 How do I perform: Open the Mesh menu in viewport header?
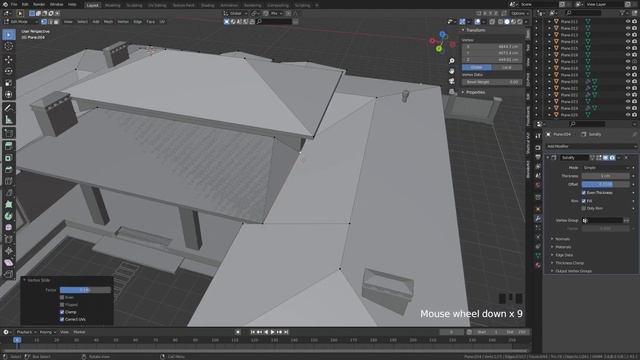pos(108,22)
